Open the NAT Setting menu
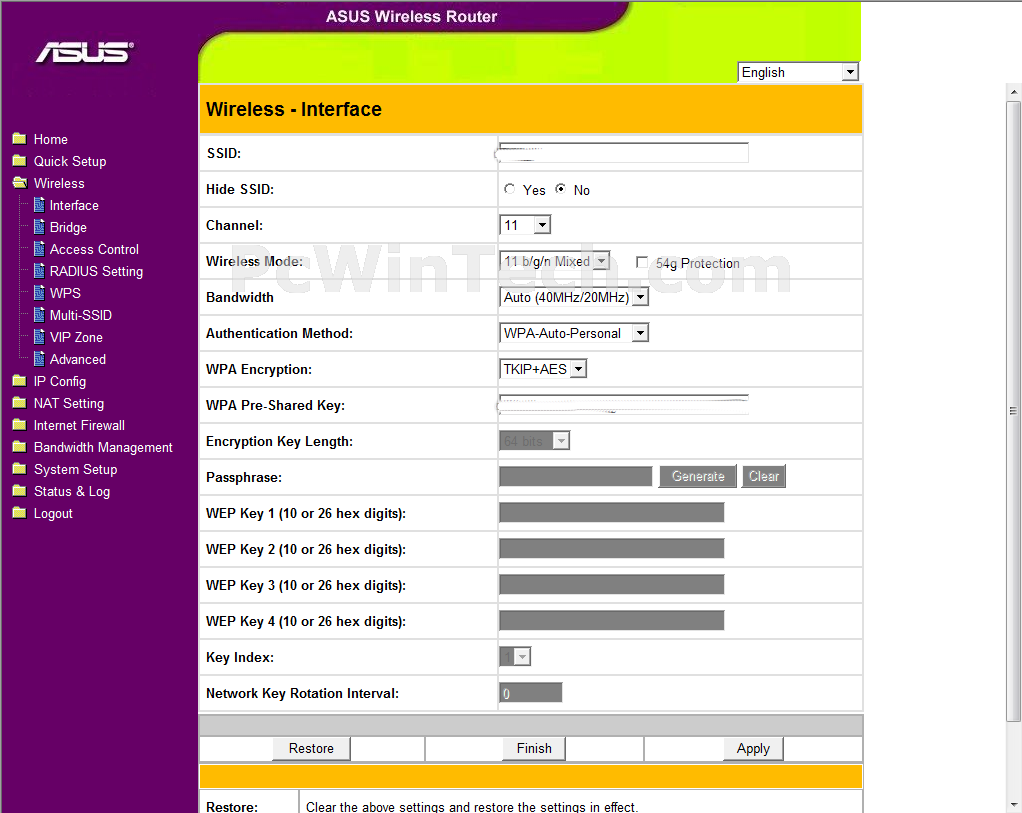 click(69, 404)
